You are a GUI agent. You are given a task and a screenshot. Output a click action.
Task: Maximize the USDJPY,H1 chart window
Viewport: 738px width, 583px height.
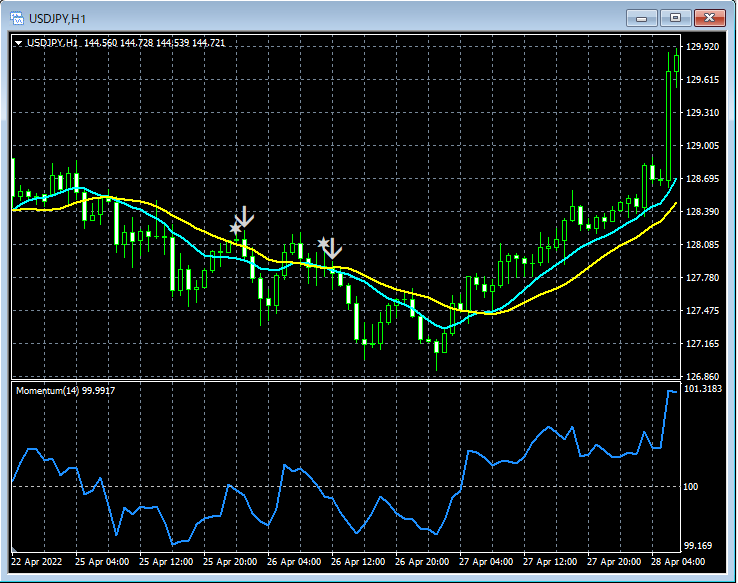tap(675, 18)
